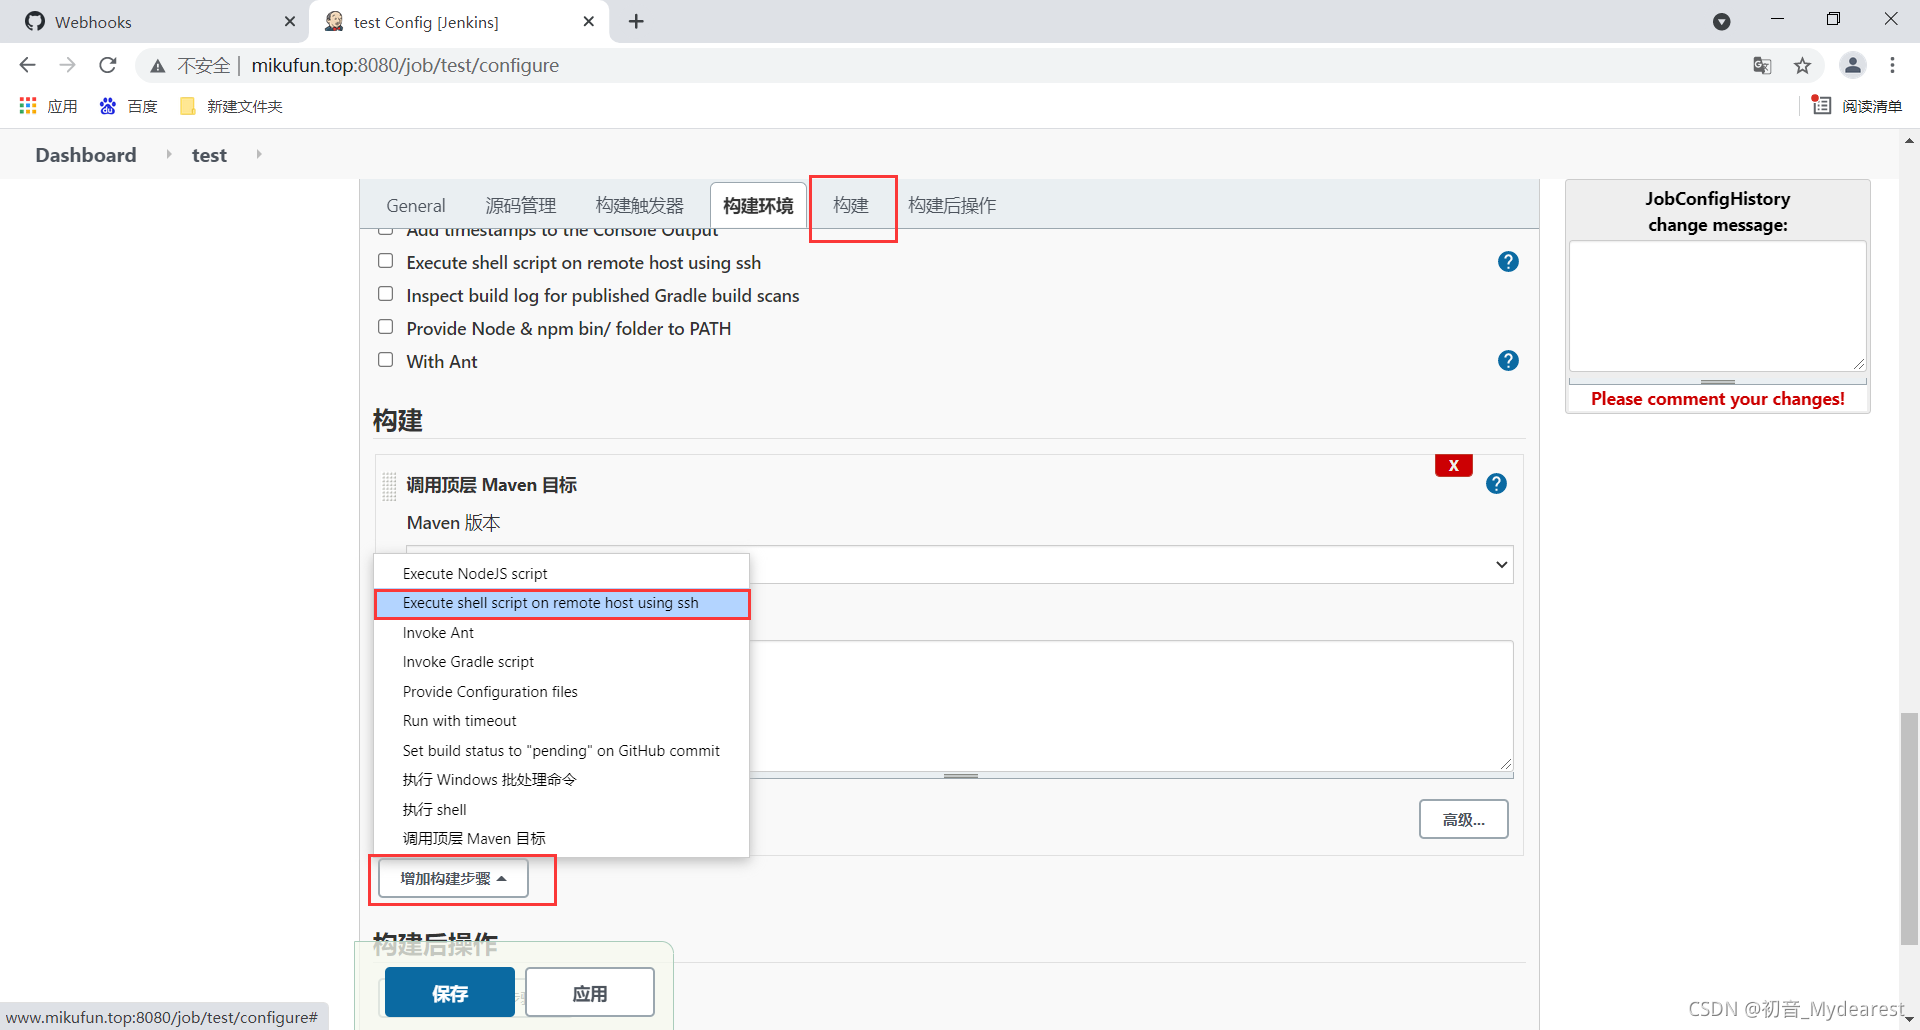1920x1030 pixels.
Task: Click the 保存 save button
Action: (450, 993)
